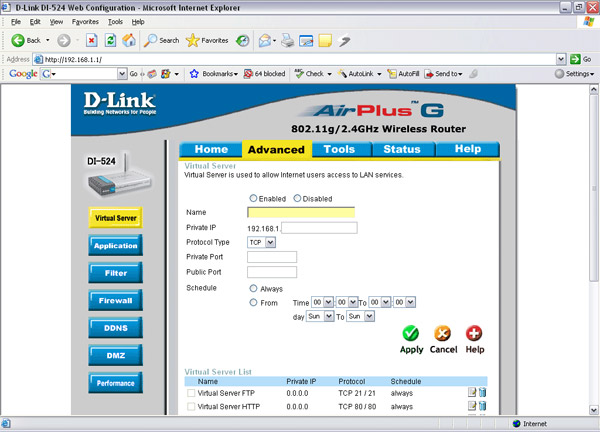This screenshot has width=600, height=432.
Task: Click the browser Refresh toolbar icon
Action: tap(110, 41)
